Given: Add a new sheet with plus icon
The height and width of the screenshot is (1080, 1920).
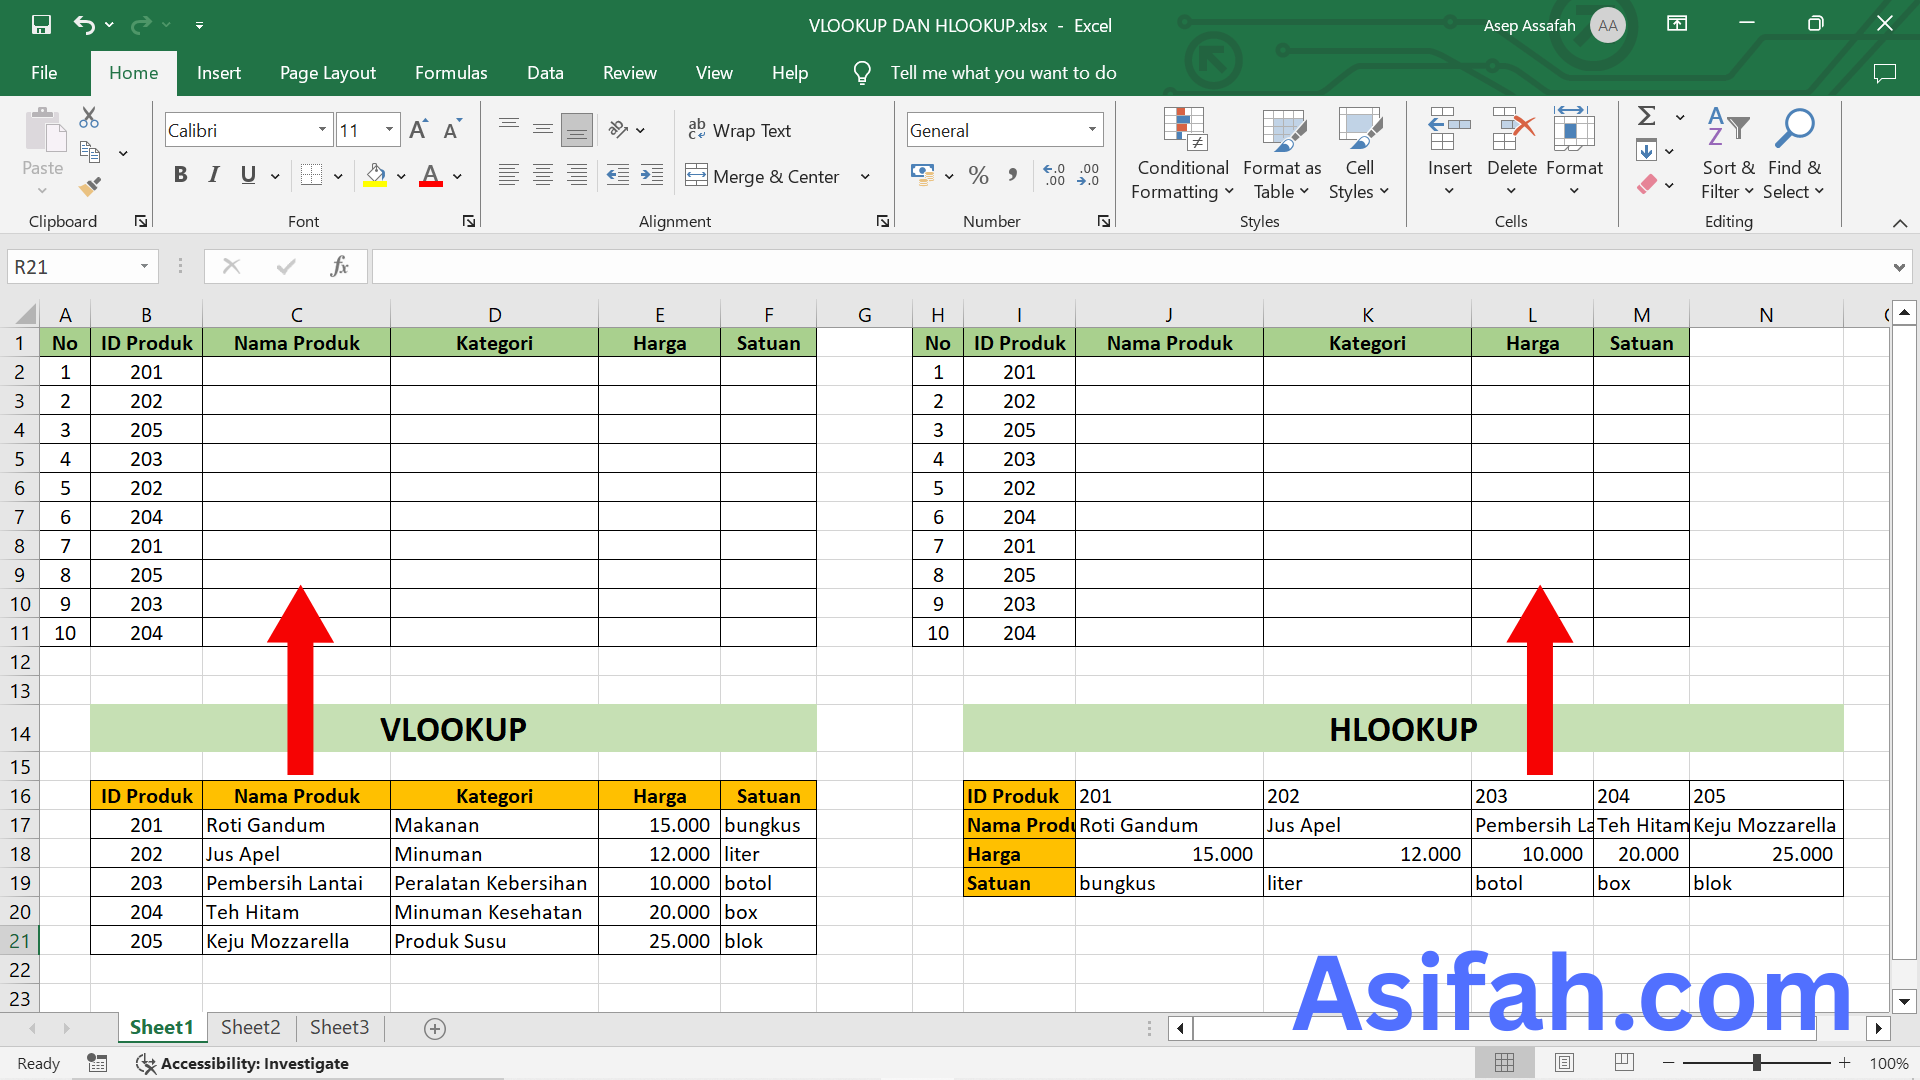Looking at the screenshot, I should pyautogui.click(x=435, y=1029).
